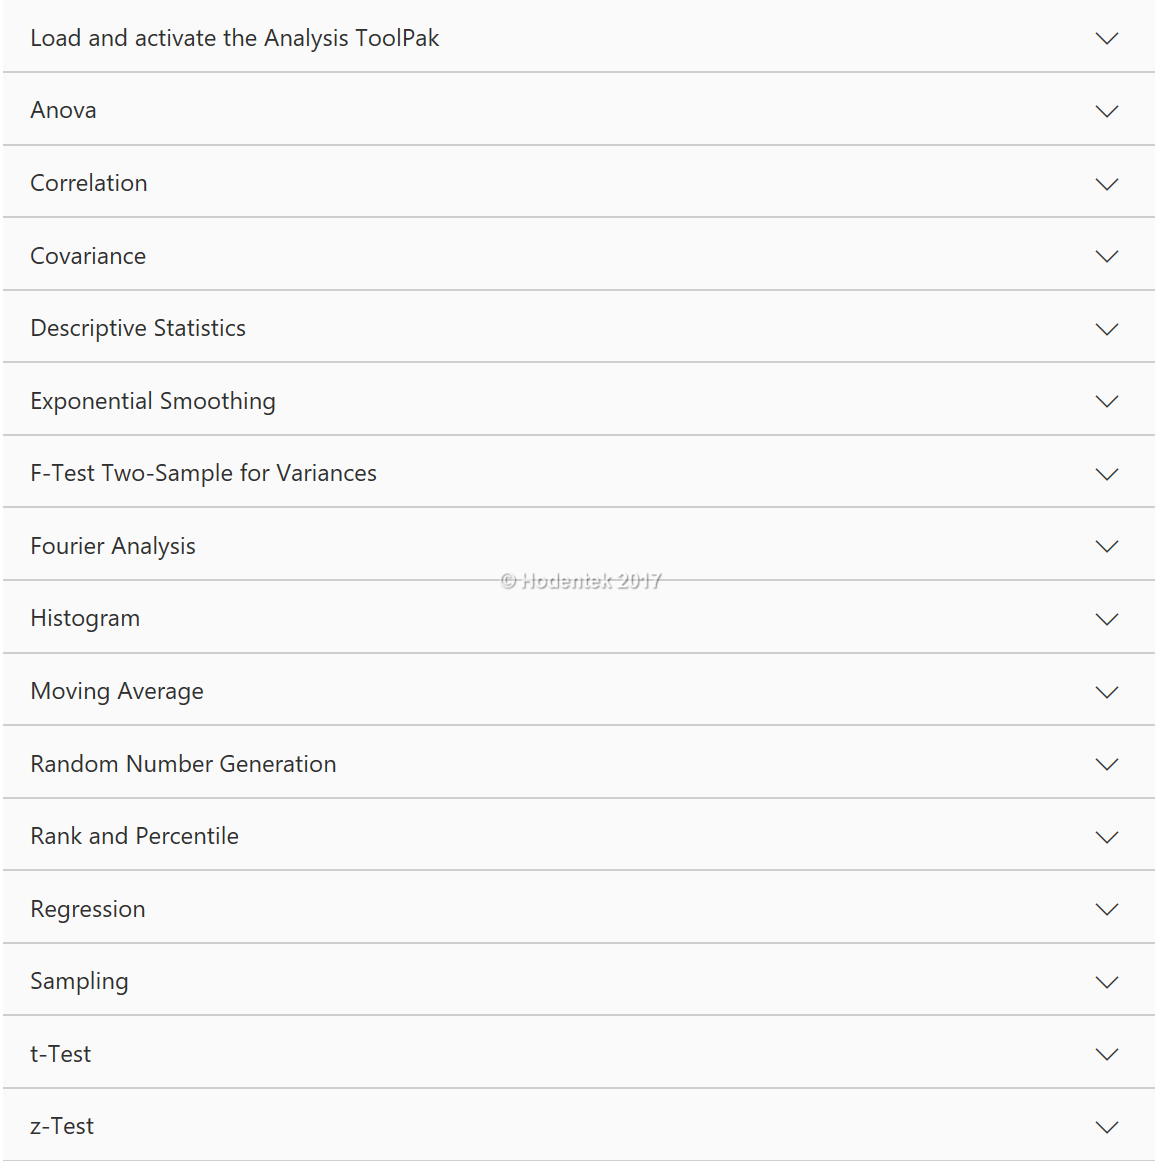Toggle the Histogram section chevron
The width and height of the screenshot is (1161, 1162).
[x=1106, y=619]
